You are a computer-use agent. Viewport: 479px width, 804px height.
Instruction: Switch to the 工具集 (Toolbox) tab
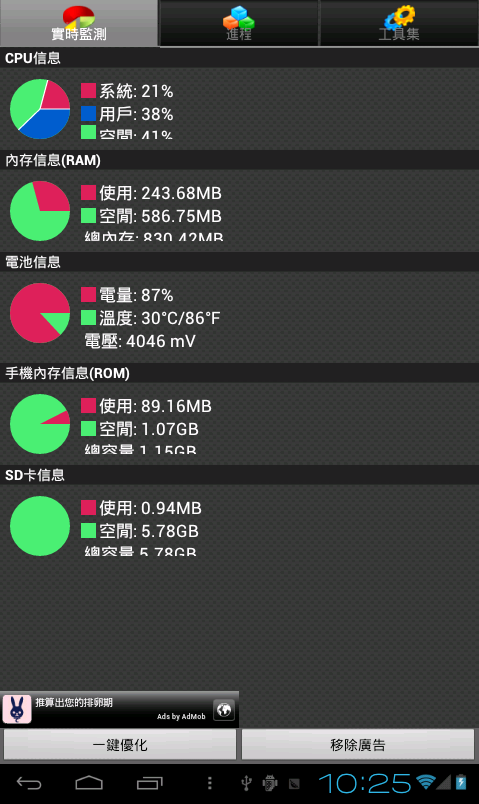click(399, 23)
